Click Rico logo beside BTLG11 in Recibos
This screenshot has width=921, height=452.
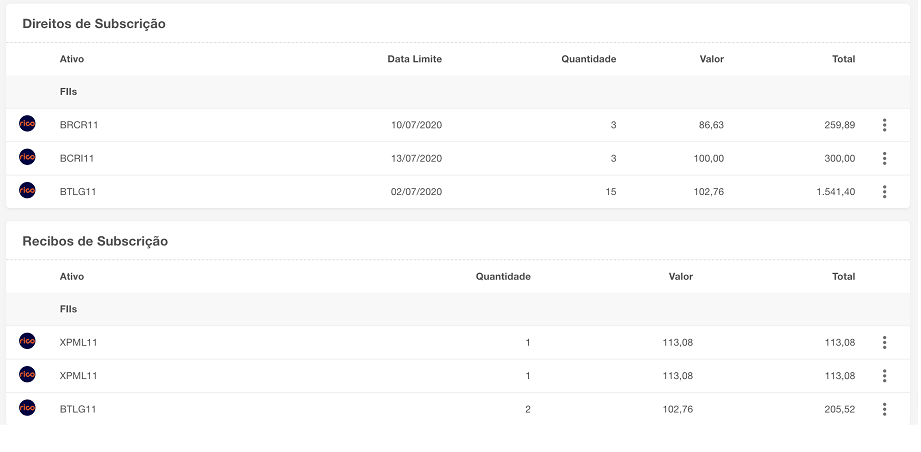coord(27,408)
